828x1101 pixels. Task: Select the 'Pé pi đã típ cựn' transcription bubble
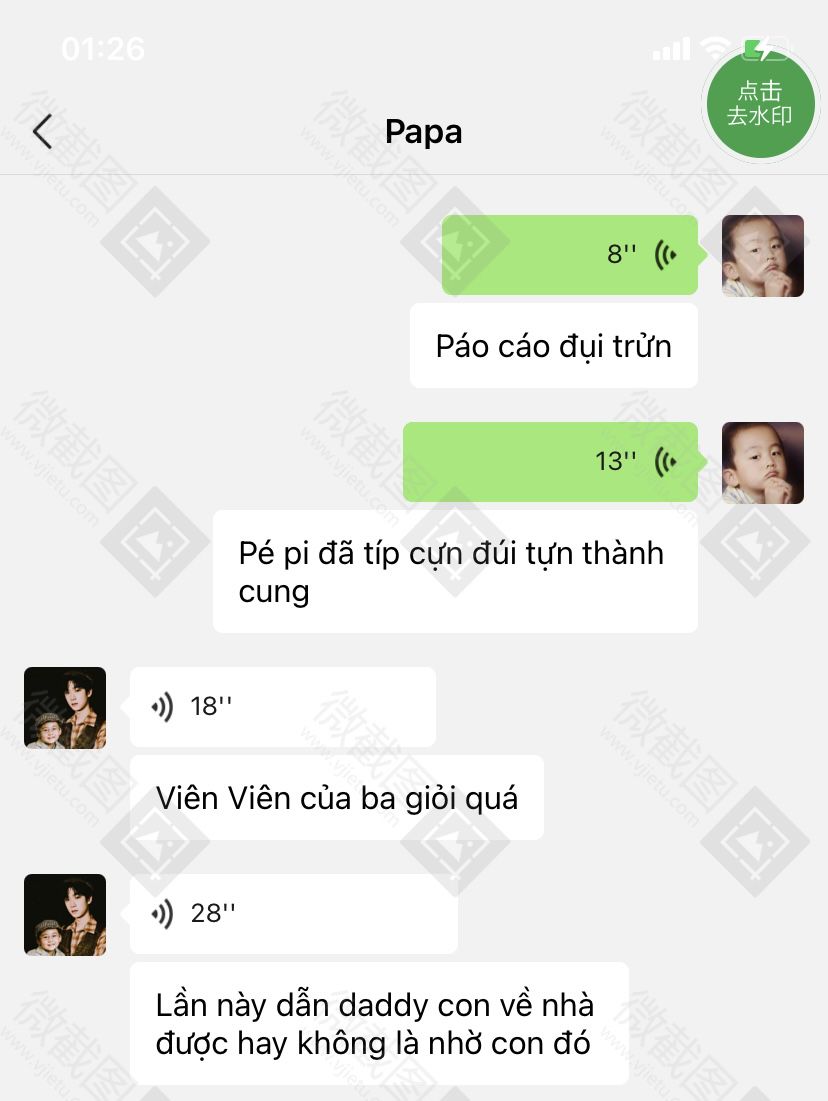coord(456,572)
